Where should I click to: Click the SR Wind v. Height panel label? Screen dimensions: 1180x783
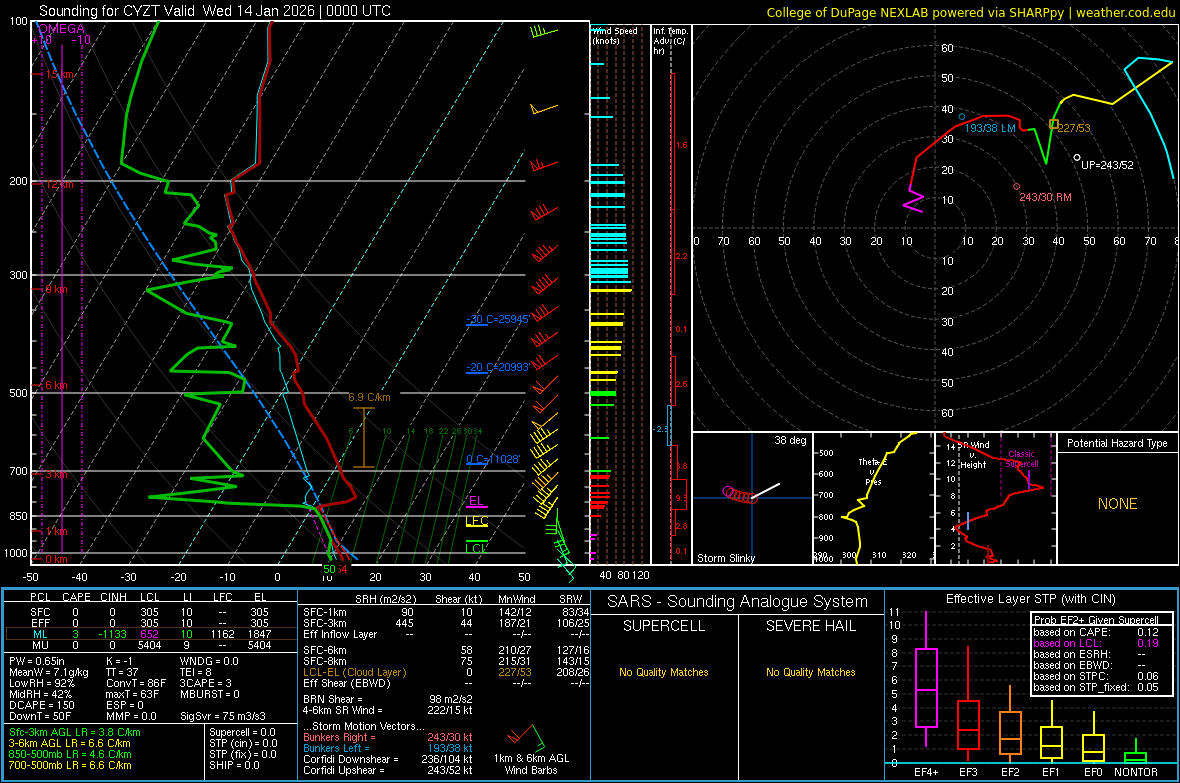pos(974,455)
